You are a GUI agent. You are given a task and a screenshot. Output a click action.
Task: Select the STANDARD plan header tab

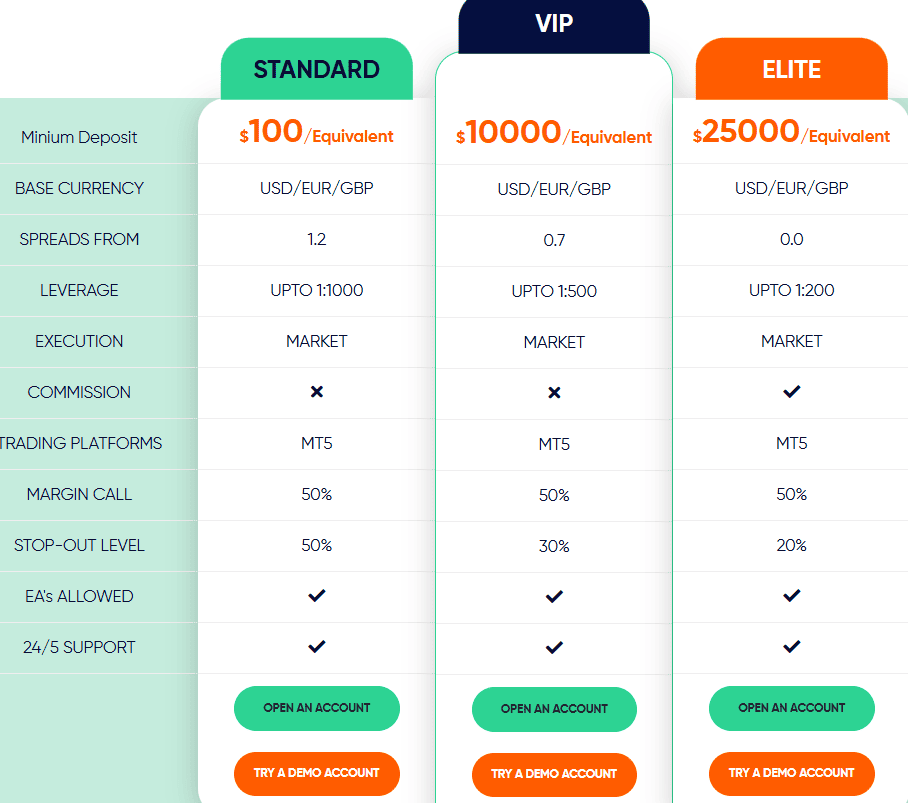[x=316, y=69]
